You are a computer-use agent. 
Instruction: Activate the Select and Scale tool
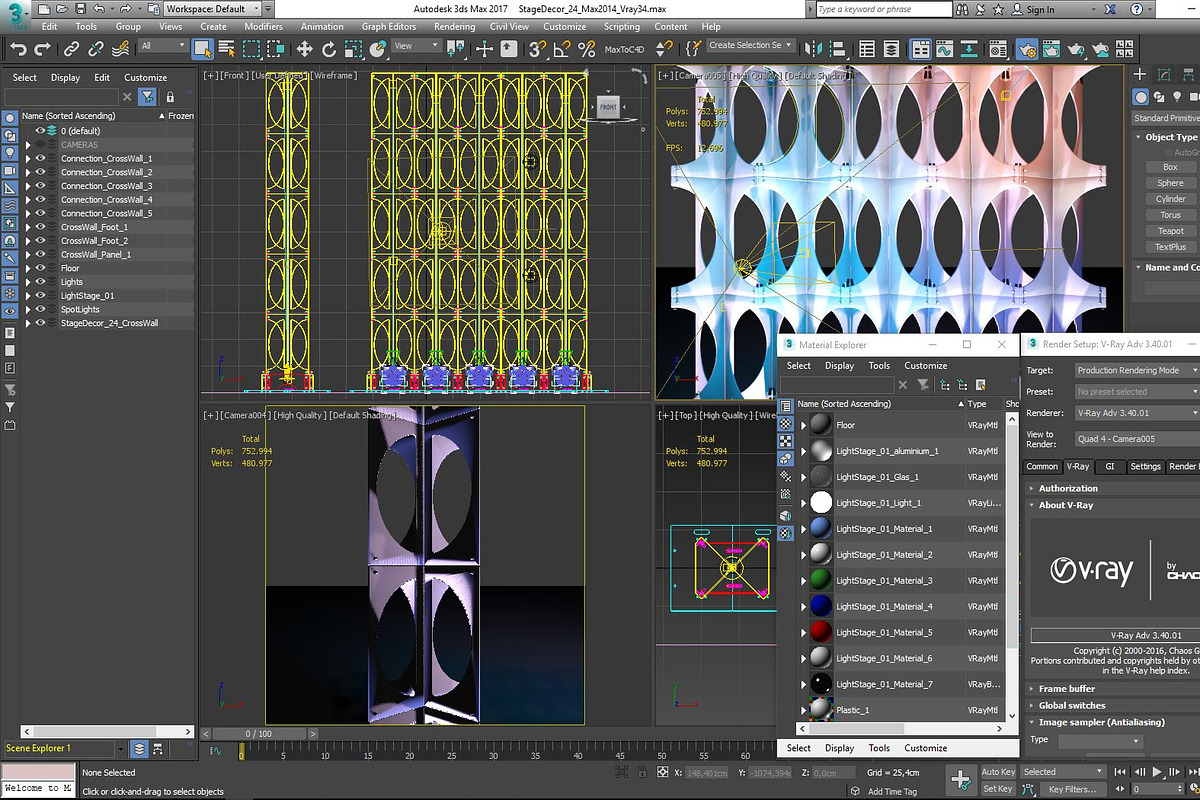353,48
